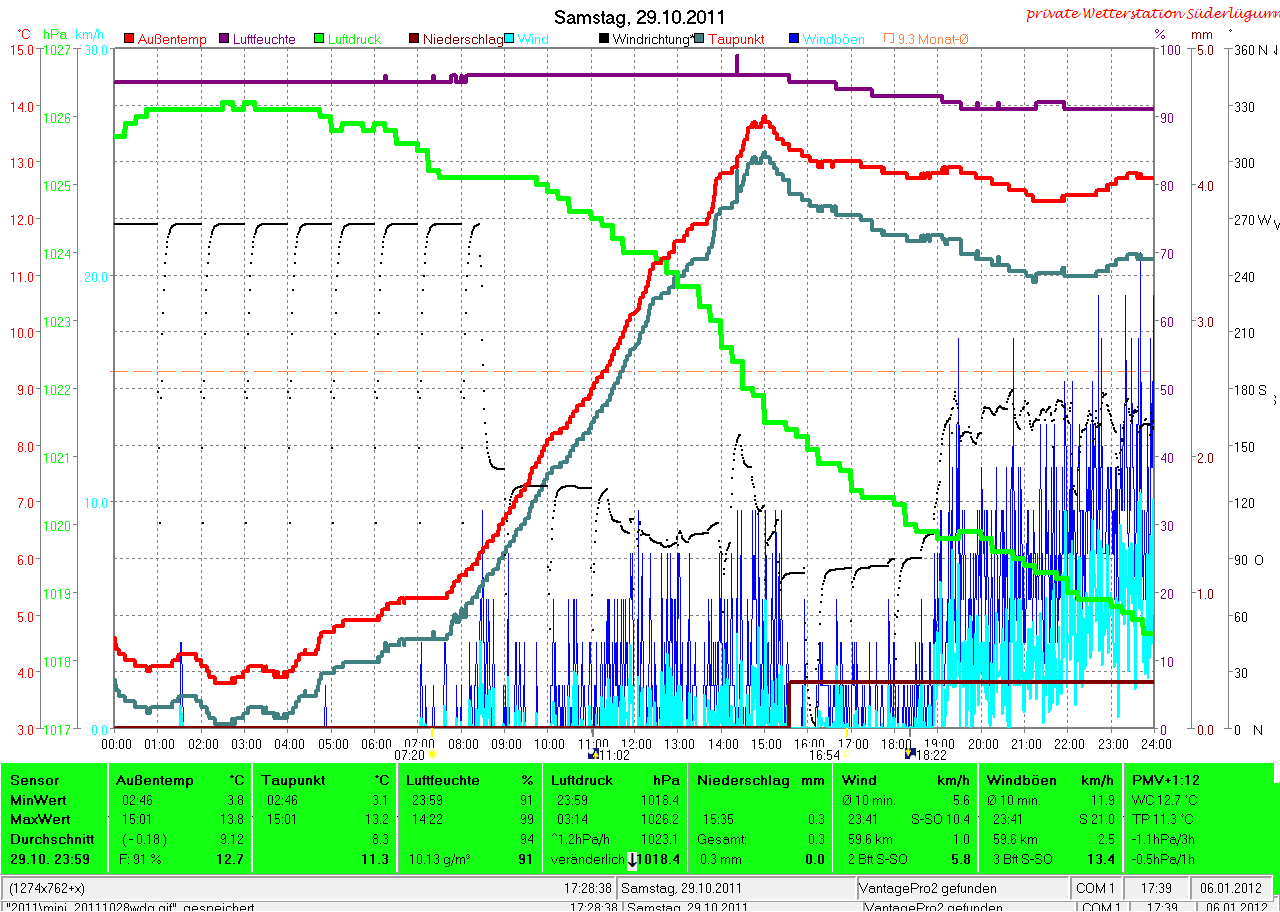Click the green Luftdruck legend square

[x=320, y=39]
